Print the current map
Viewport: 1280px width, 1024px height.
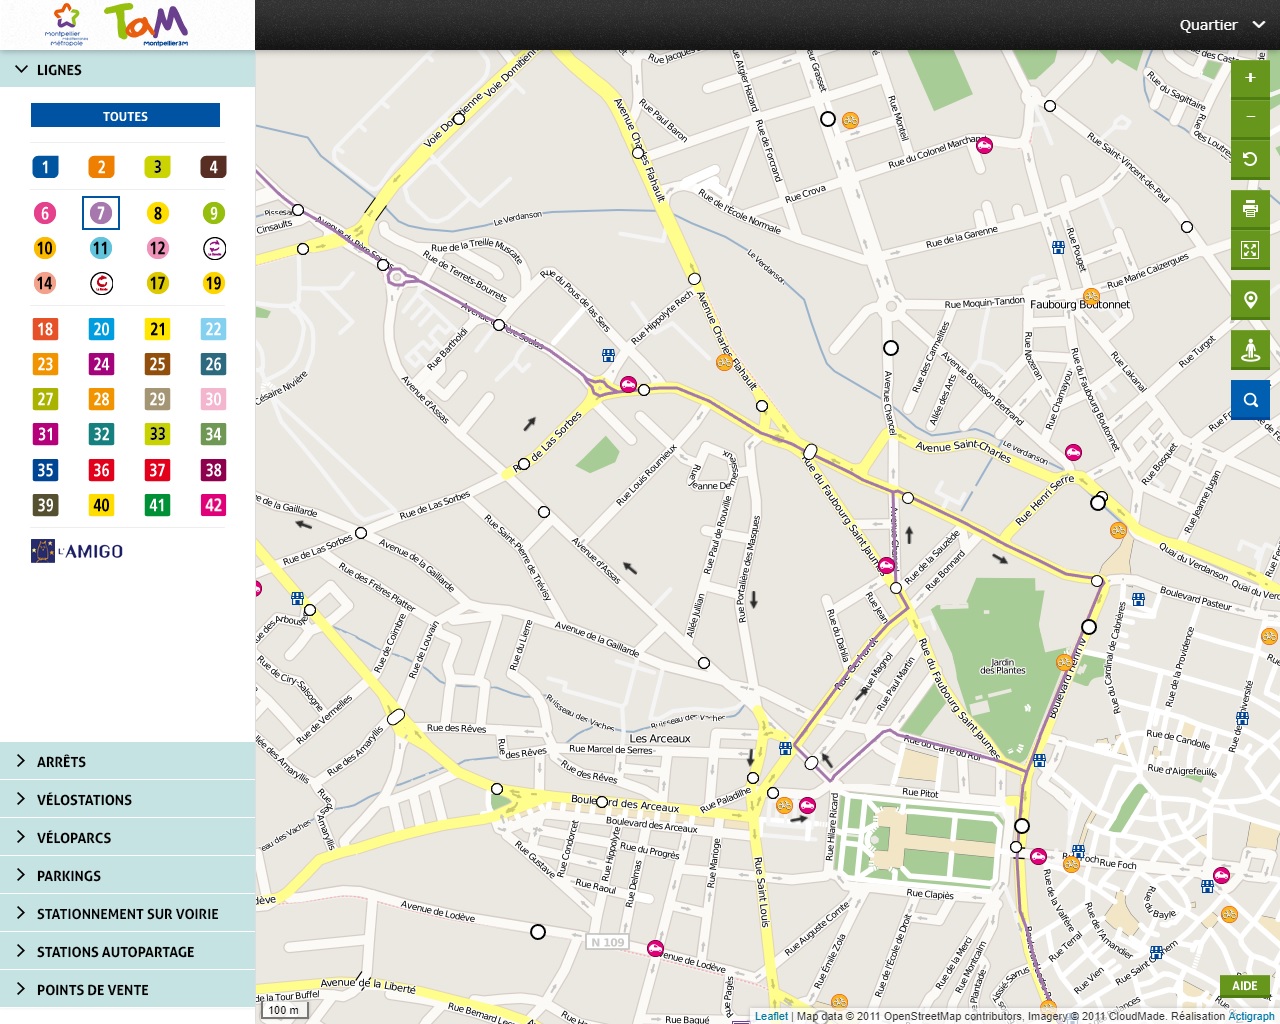pos(1250,209)
